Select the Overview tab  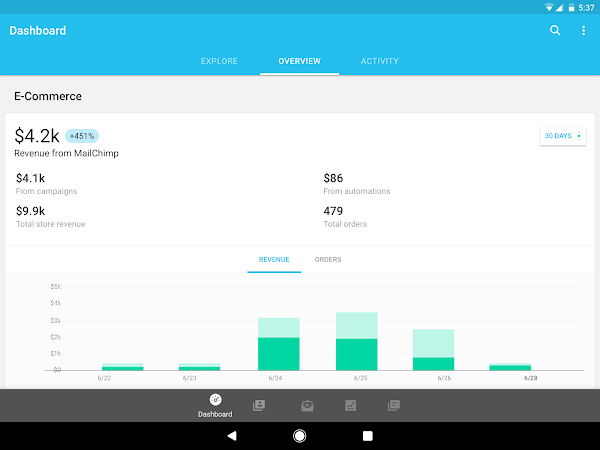pyautogui.click(x=300, y=61)
